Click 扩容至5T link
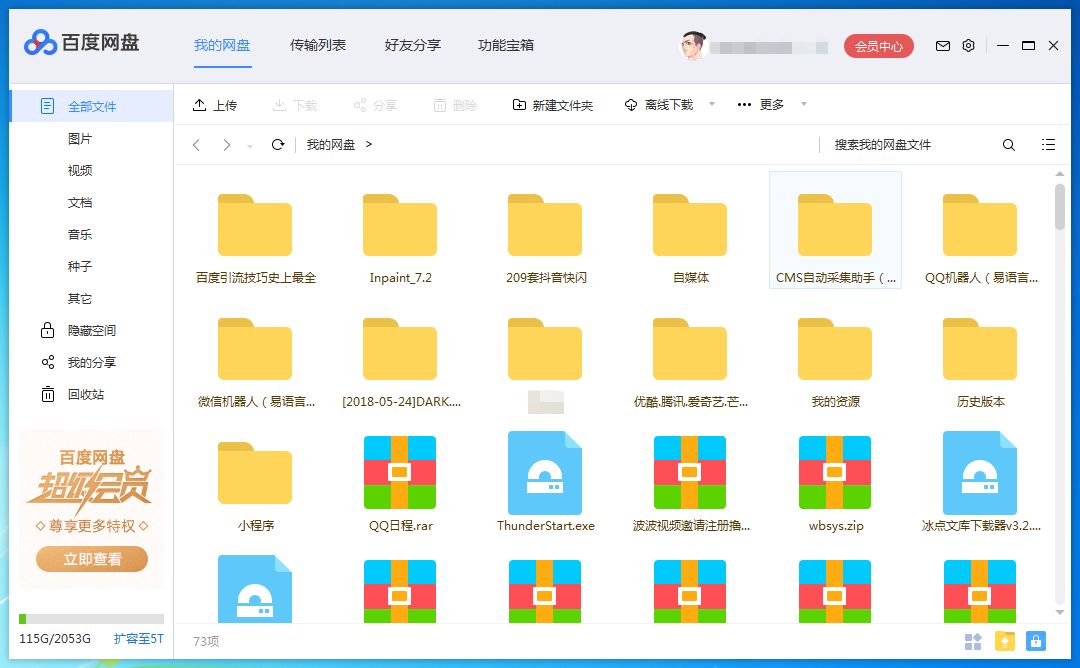Screen dimensions: 1080x668 click(x=139, y=638)
